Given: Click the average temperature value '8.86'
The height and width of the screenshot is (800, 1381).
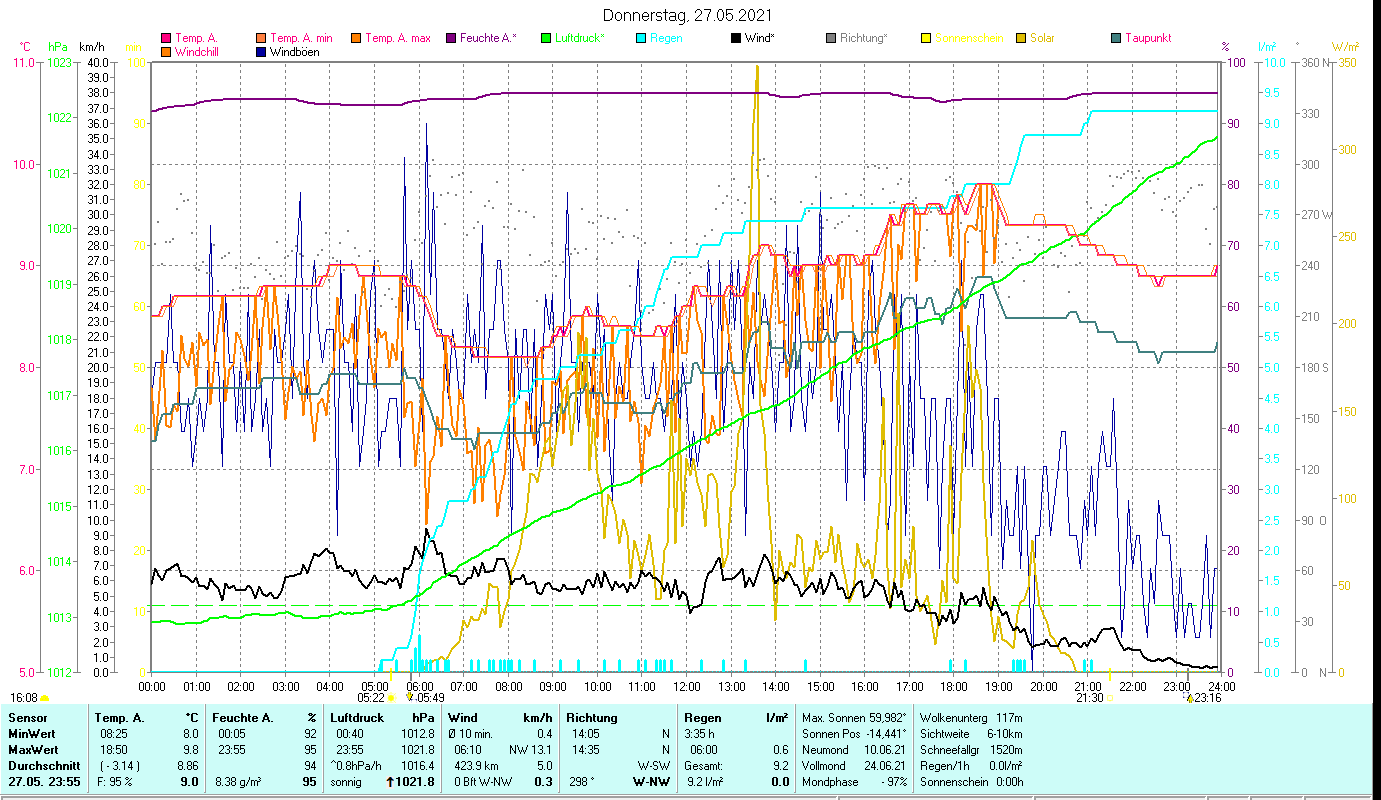Looking at the screenshot, I should click(188, 765).
